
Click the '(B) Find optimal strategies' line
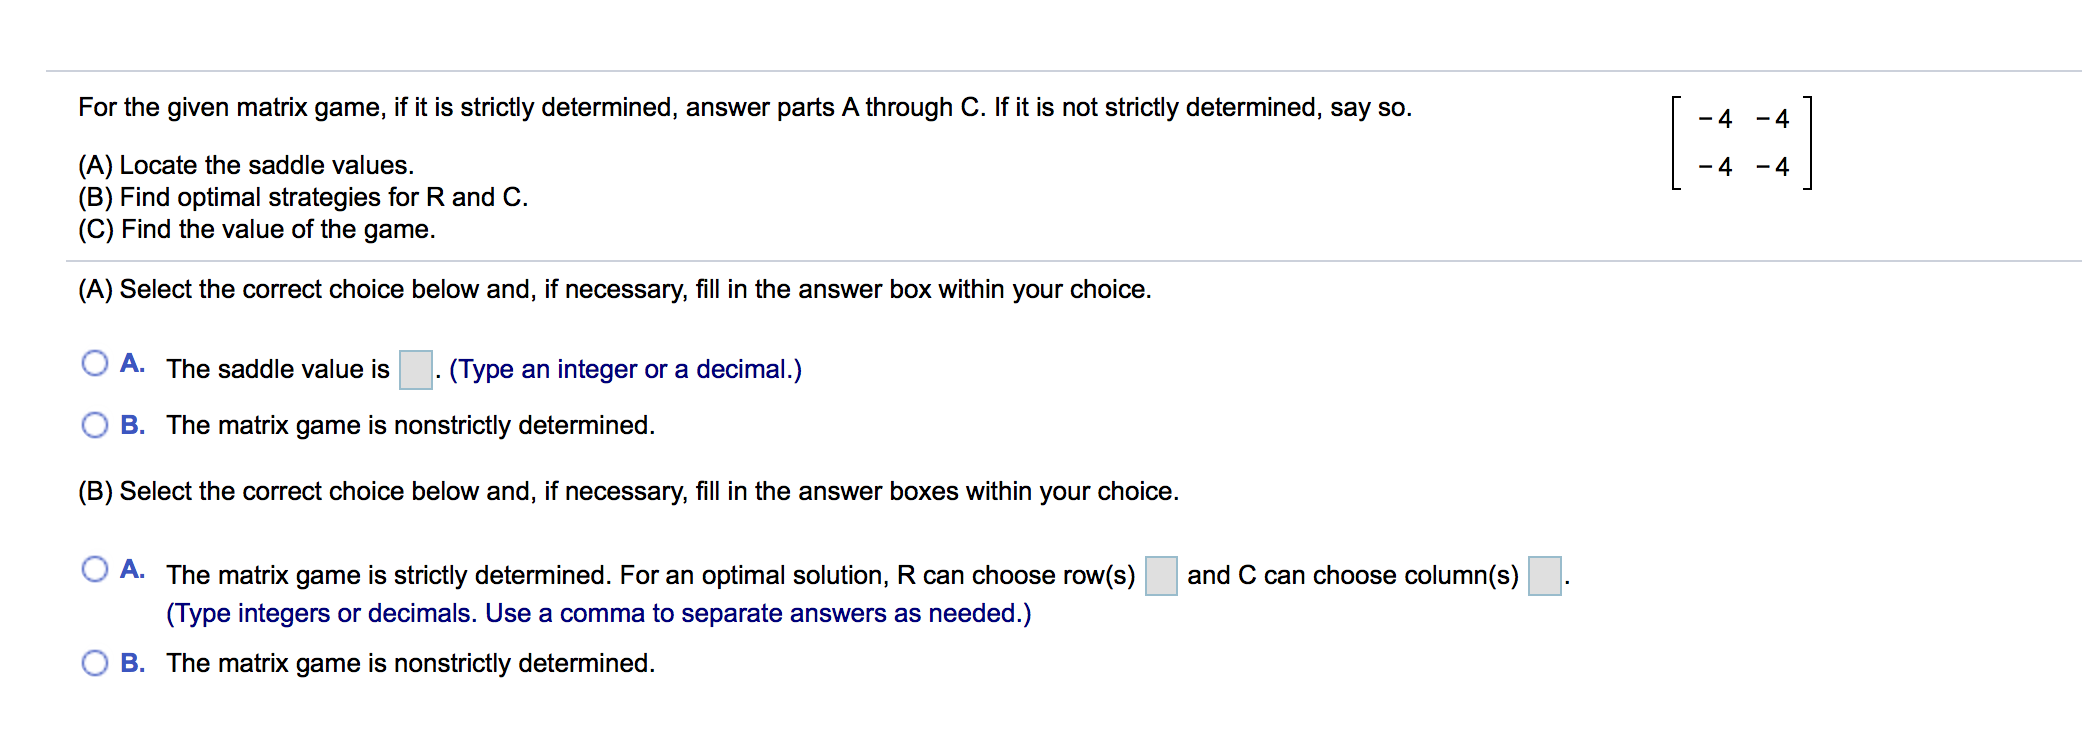(303, 197)
